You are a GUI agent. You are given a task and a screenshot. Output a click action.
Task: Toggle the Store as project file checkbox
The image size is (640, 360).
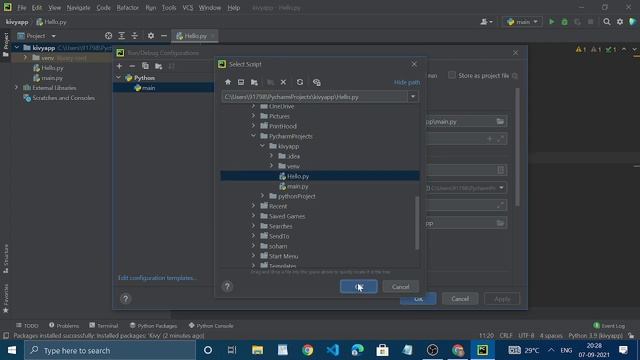[x=452, y=75]
